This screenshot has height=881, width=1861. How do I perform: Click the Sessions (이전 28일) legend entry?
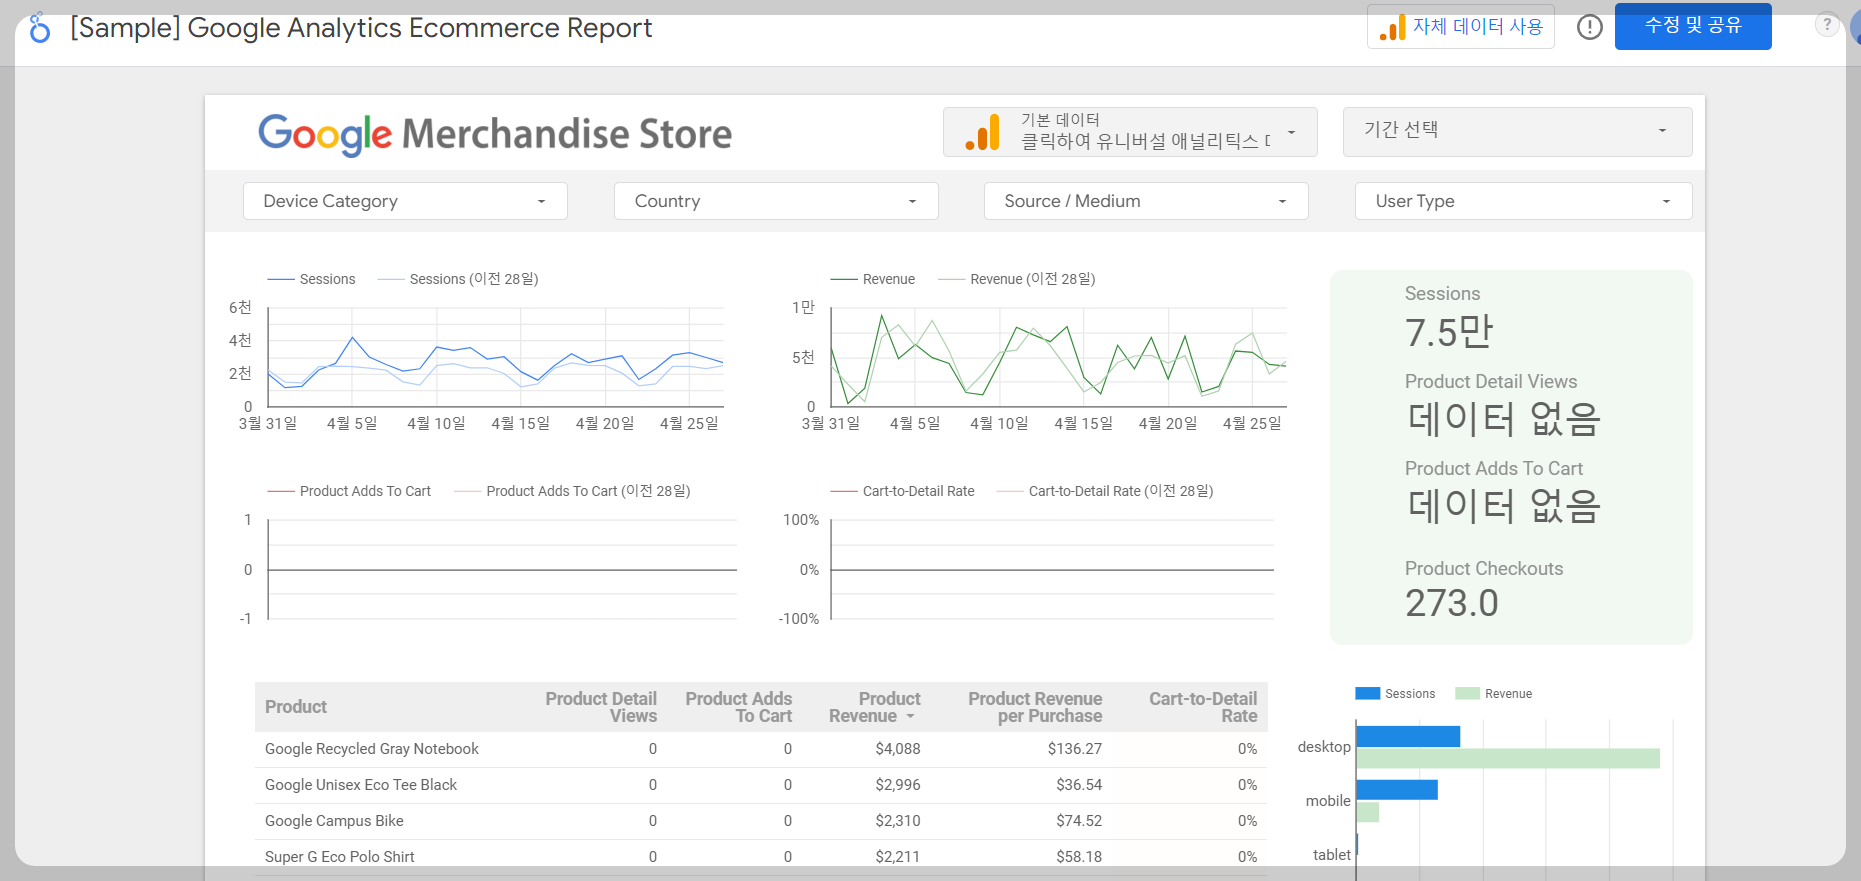458,280
